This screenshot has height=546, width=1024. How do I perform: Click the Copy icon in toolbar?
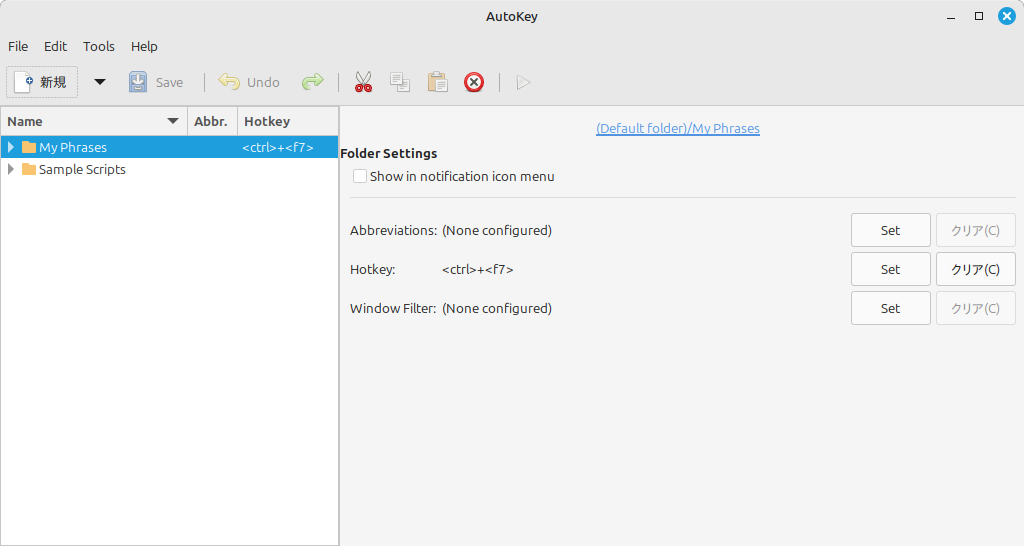pos(400,82)
